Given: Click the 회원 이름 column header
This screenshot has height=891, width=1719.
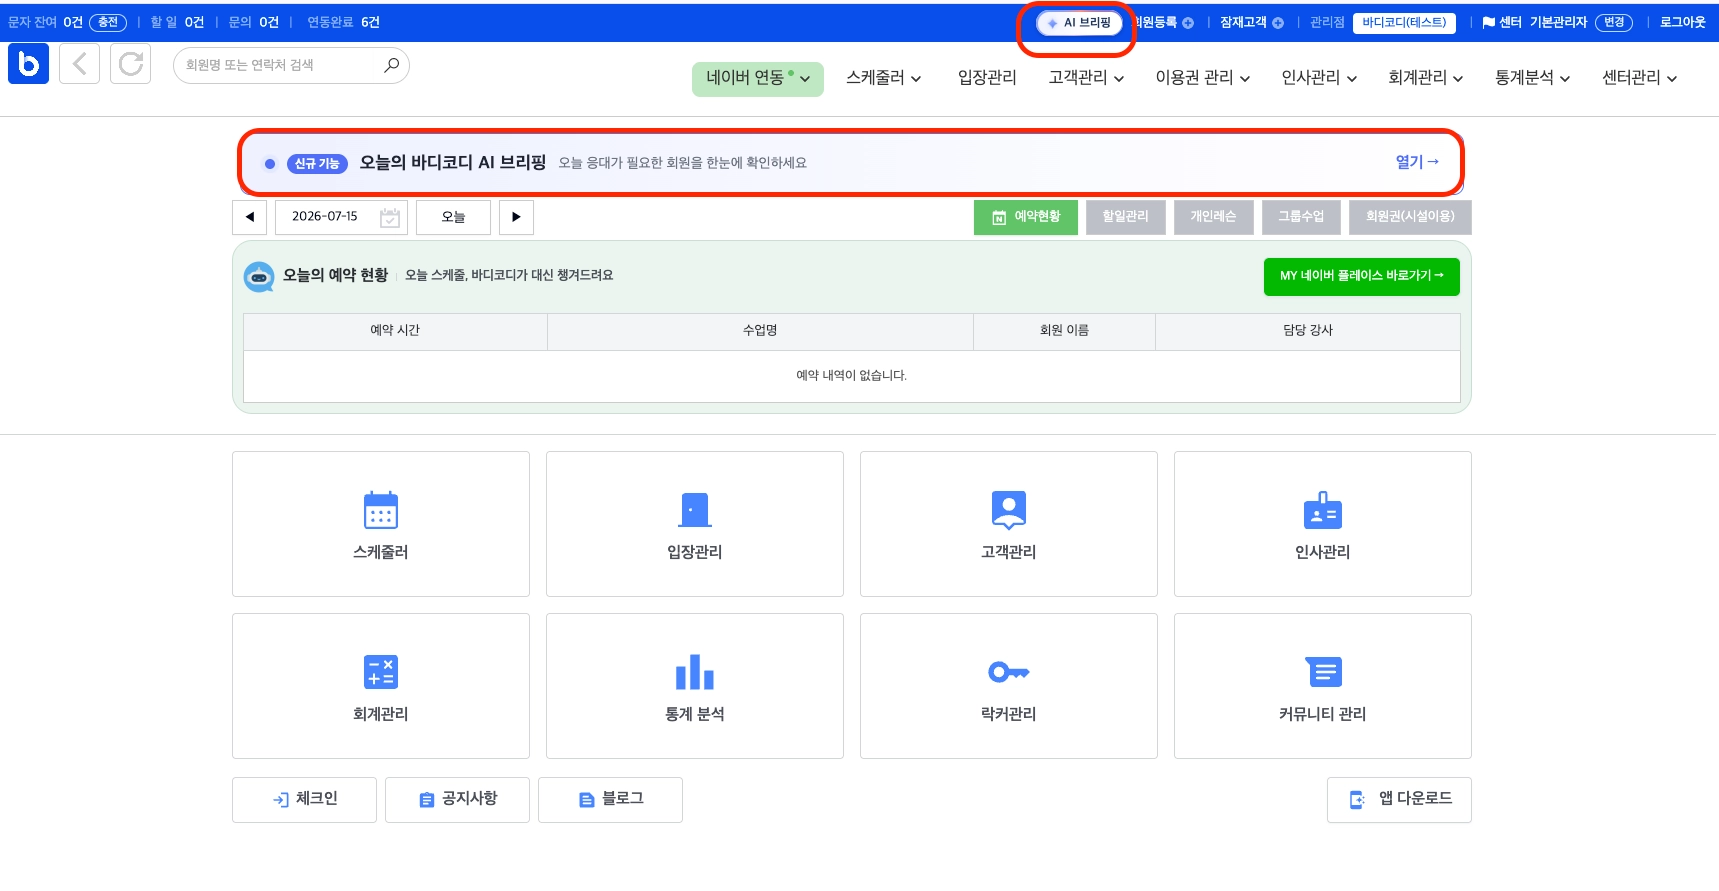Looking at the screenshot, I should [1064, 331].
